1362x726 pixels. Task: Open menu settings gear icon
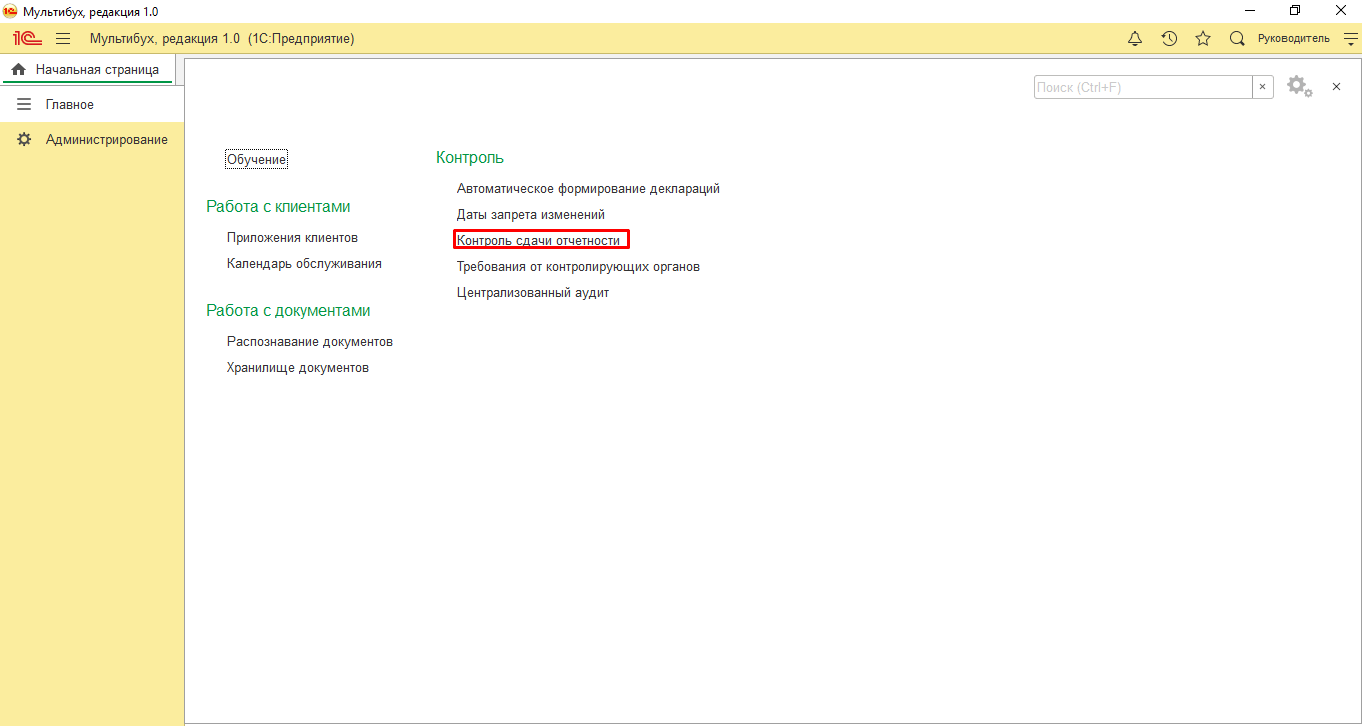(x=1299, y=87)
